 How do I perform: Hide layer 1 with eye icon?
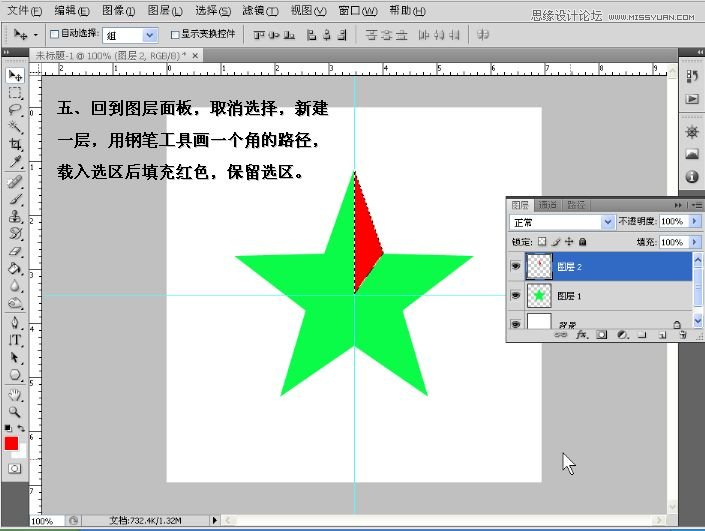click(516, 295)
